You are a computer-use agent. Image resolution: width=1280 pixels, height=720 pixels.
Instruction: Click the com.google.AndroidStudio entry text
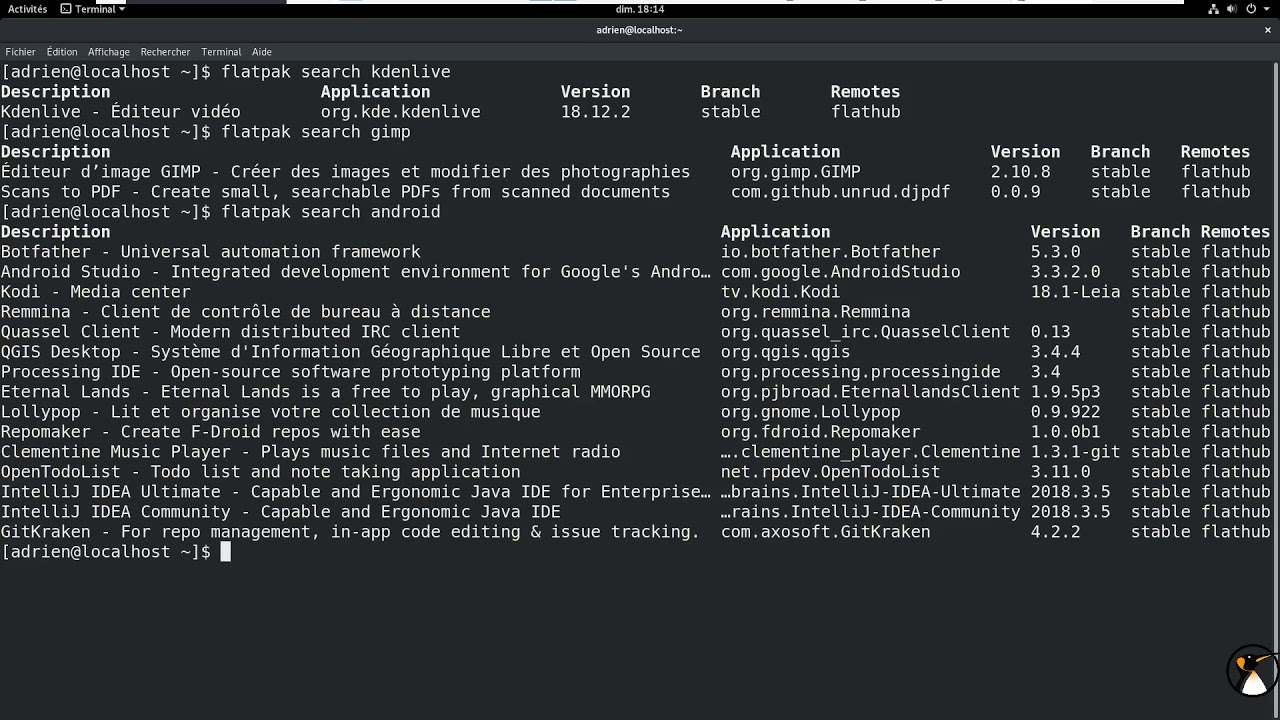click(x=840, y=272)
